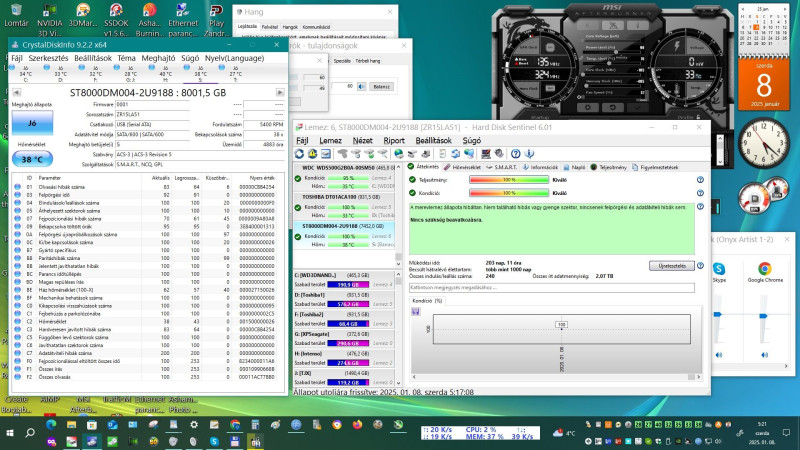Click the Windows Start button
Image resolution: width=800 pixels, height=450 pixels.
click(10, 433)
